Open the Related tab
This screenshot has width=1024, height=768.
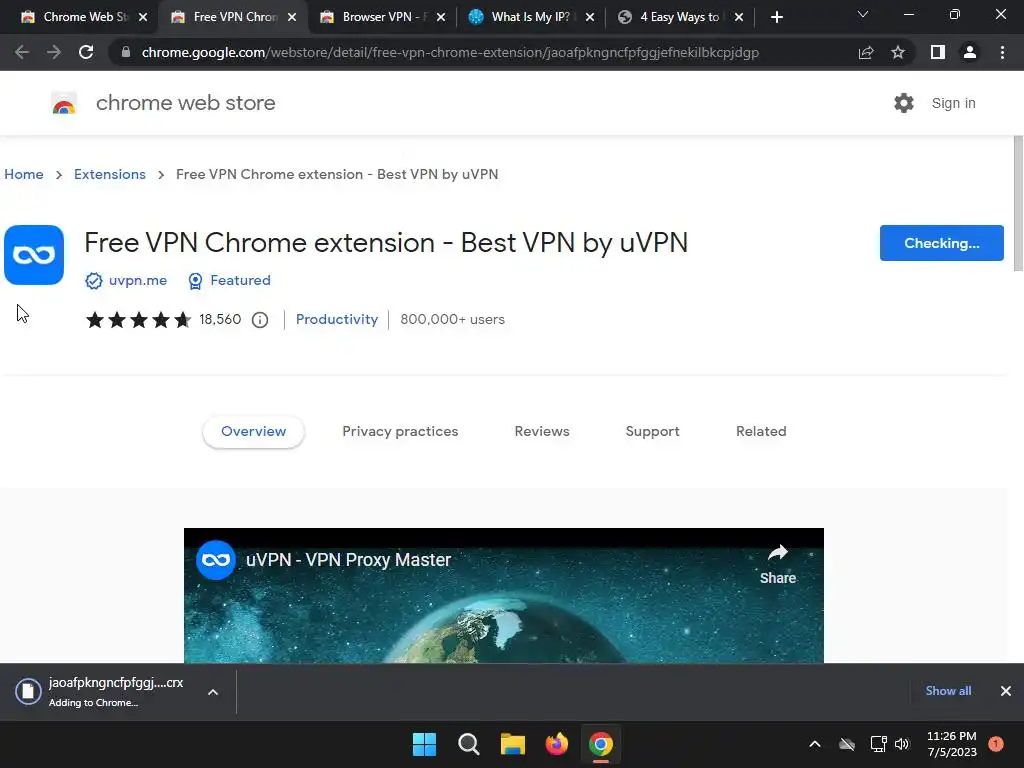pyautogui.click(x=761, y=432)
